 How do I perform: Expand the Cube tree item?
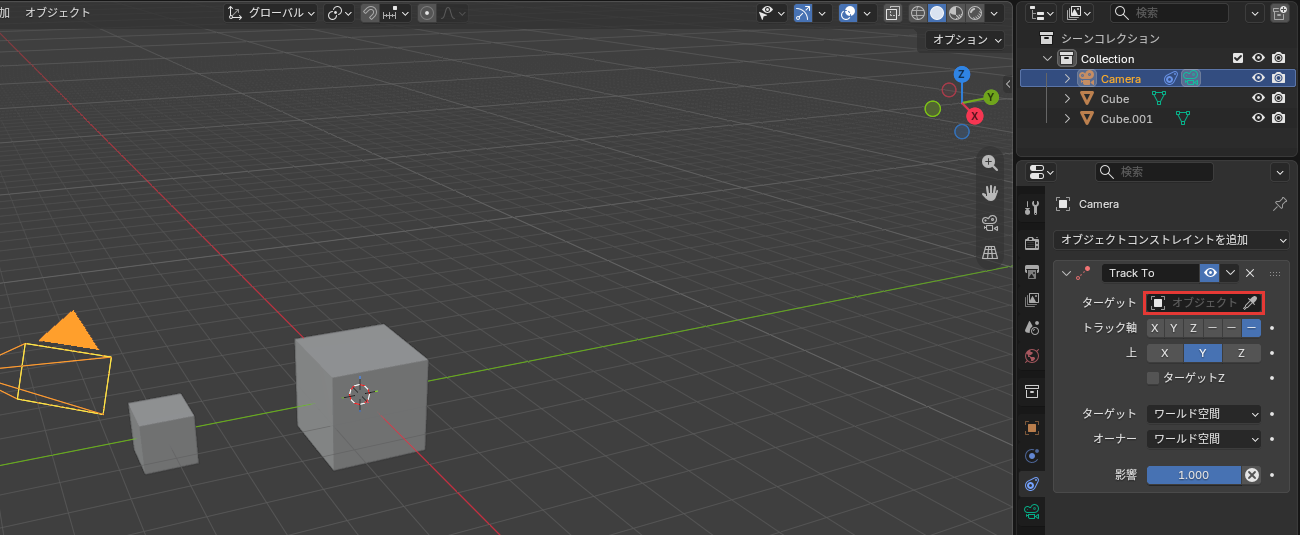point(1067,99)
